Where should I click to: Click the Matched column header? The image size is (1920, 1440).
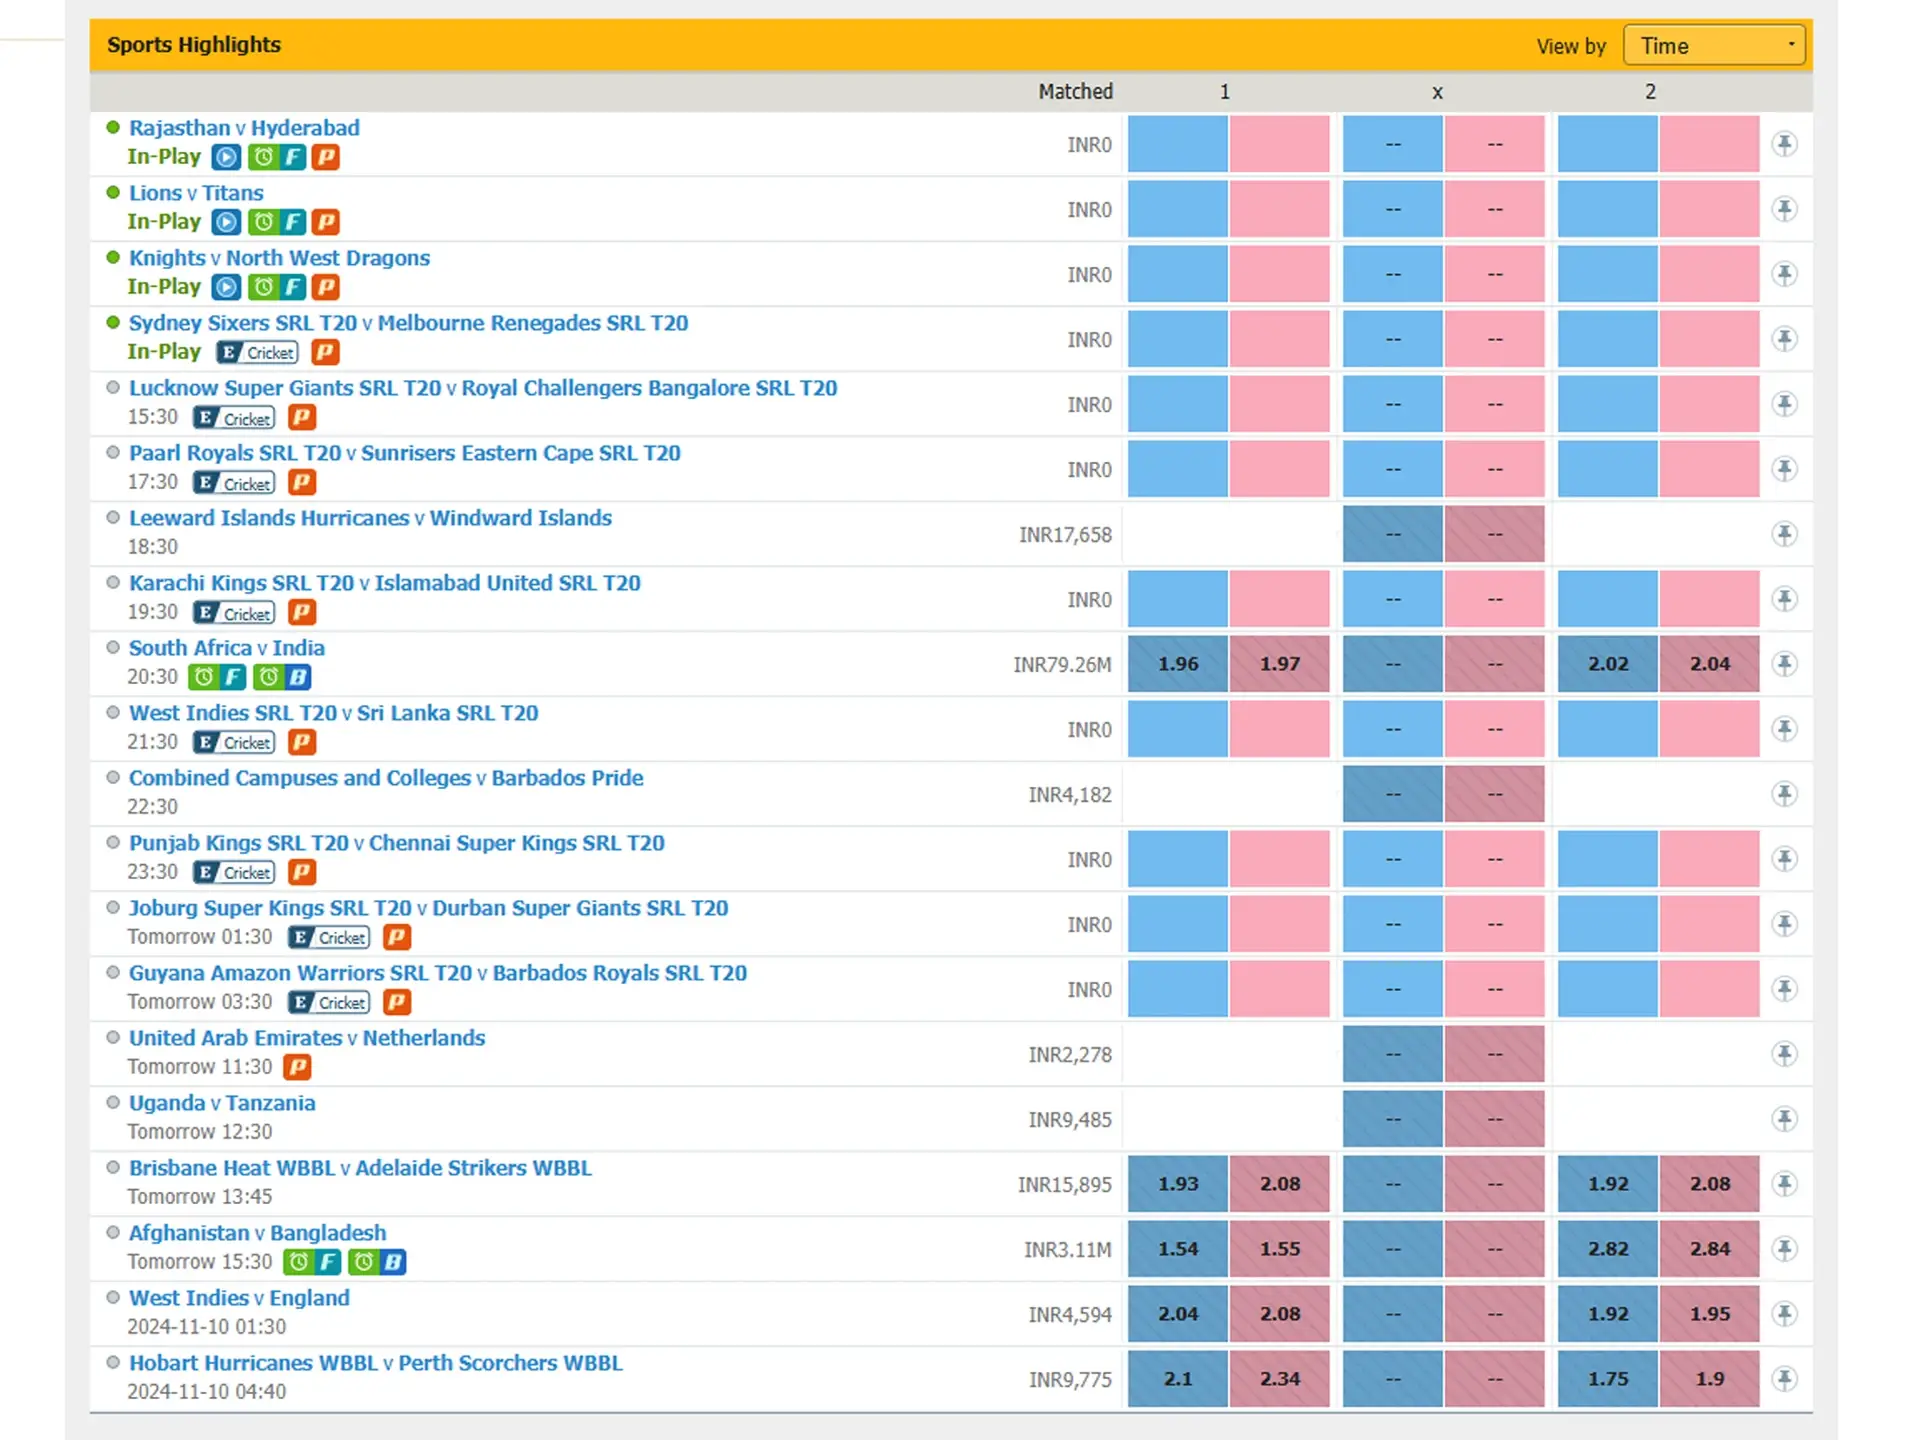click(x=1076, y=92)
